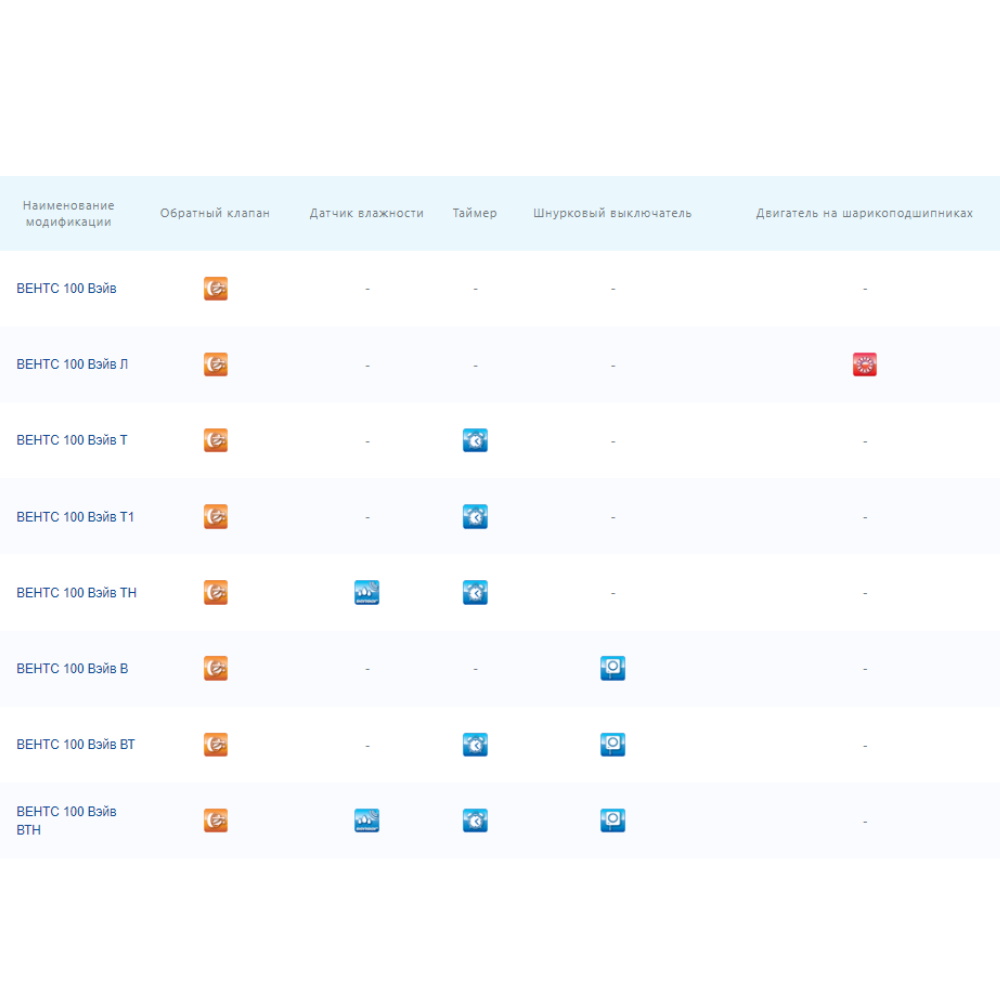Screen dimensions: 1000x1000
Task: Click backdraft valve icon in Вэйв ТН row
Action: coord(216,592)
